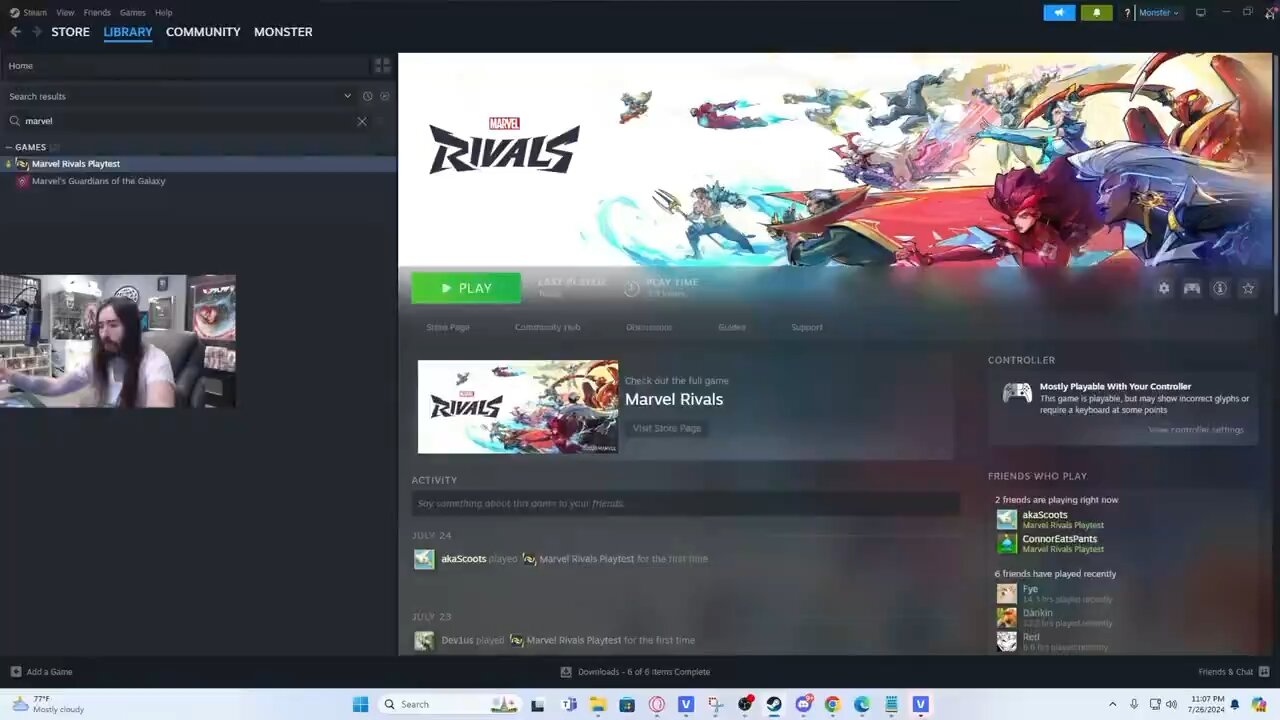Open the Help menu

[x=163, y=13]
